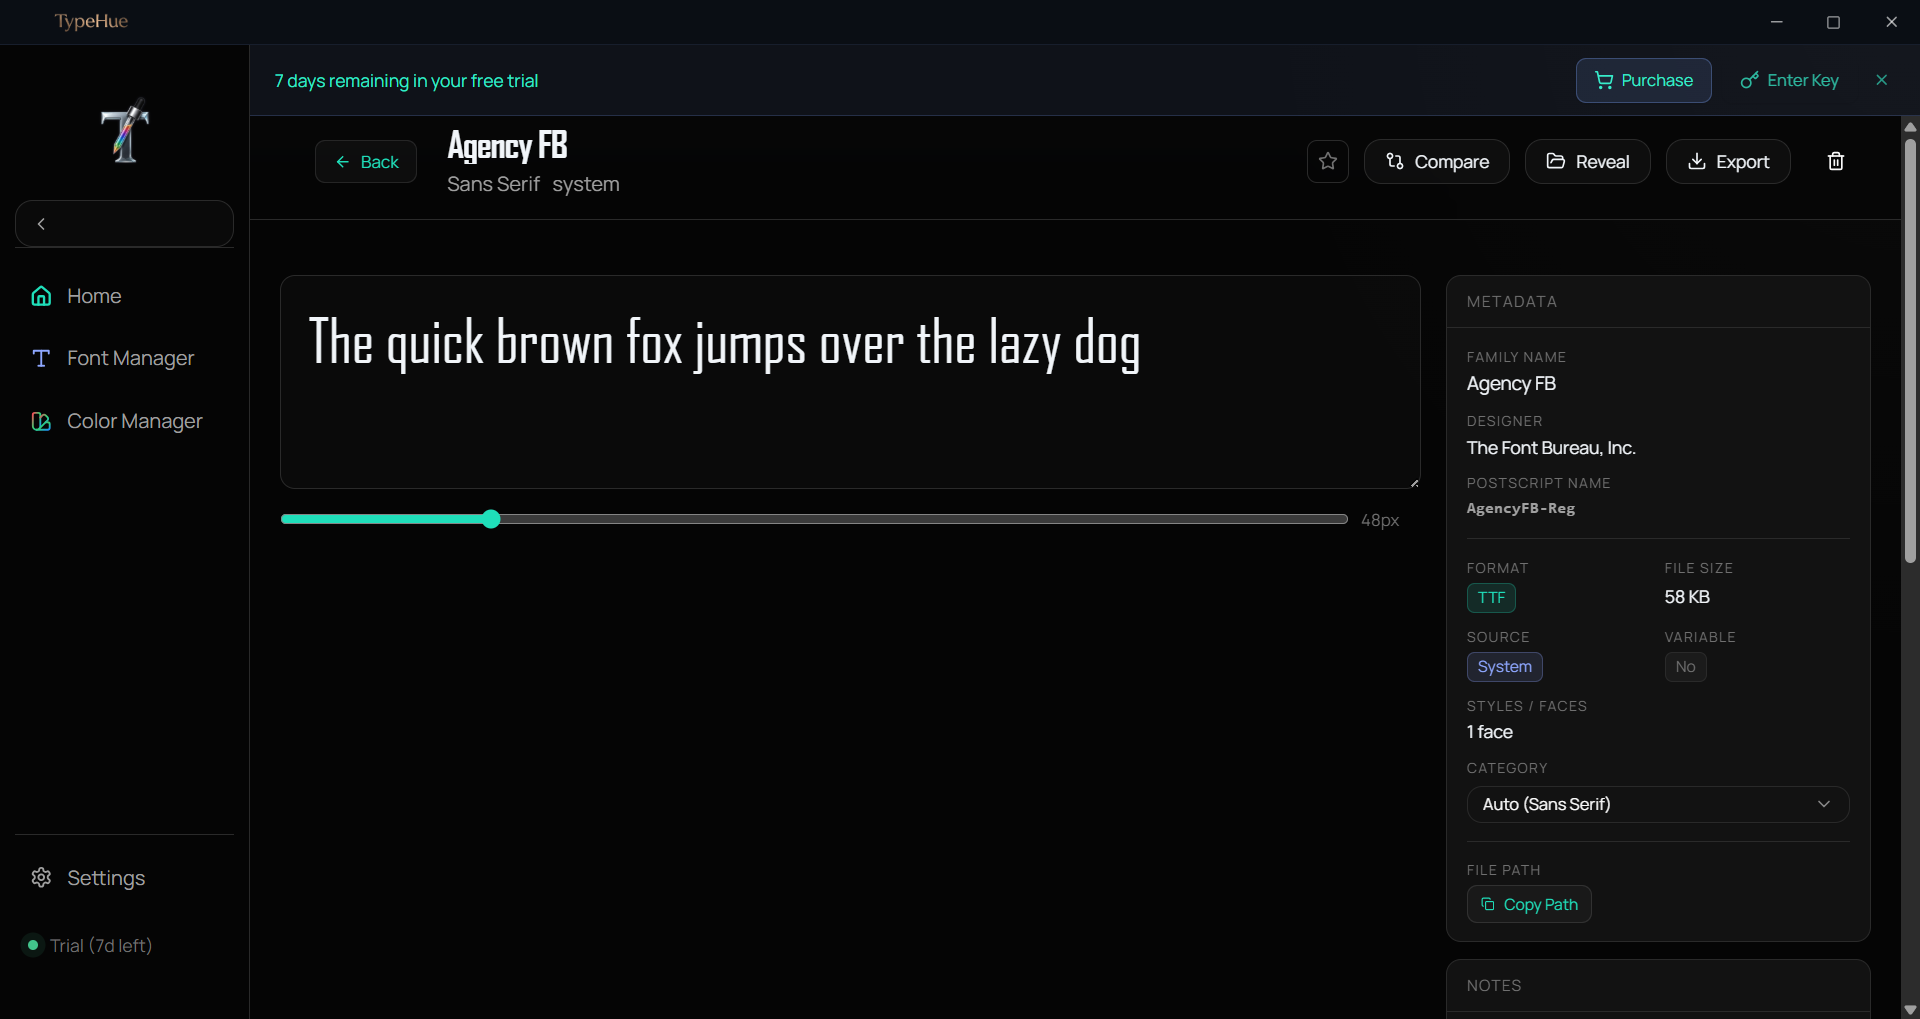The height and width of the screenshot is (1019, 1920).
Task: Click the vertical scrollbar thumb
Action: tap(1910, 350)
